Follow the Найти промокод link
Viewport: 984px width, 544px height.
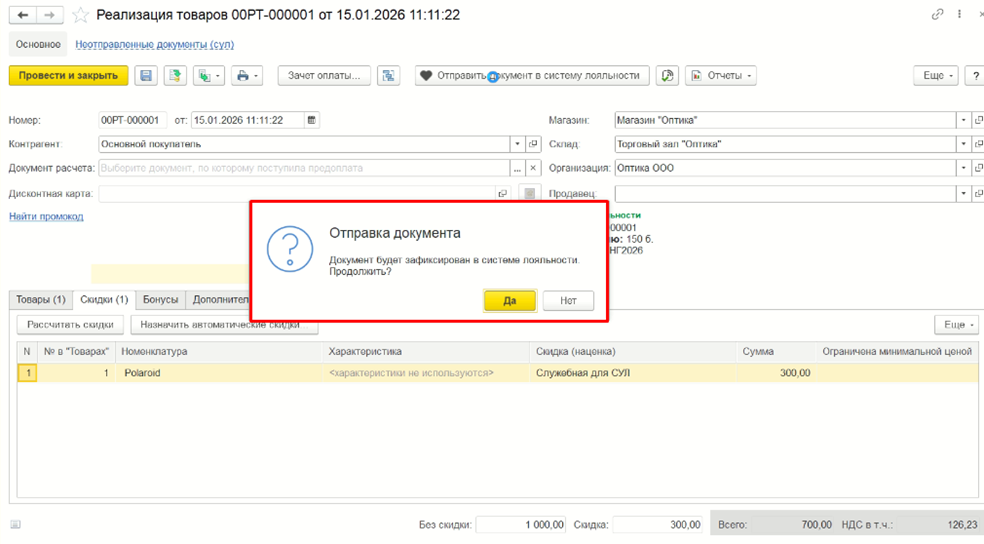pyautogui.click(x=46, y=216)
